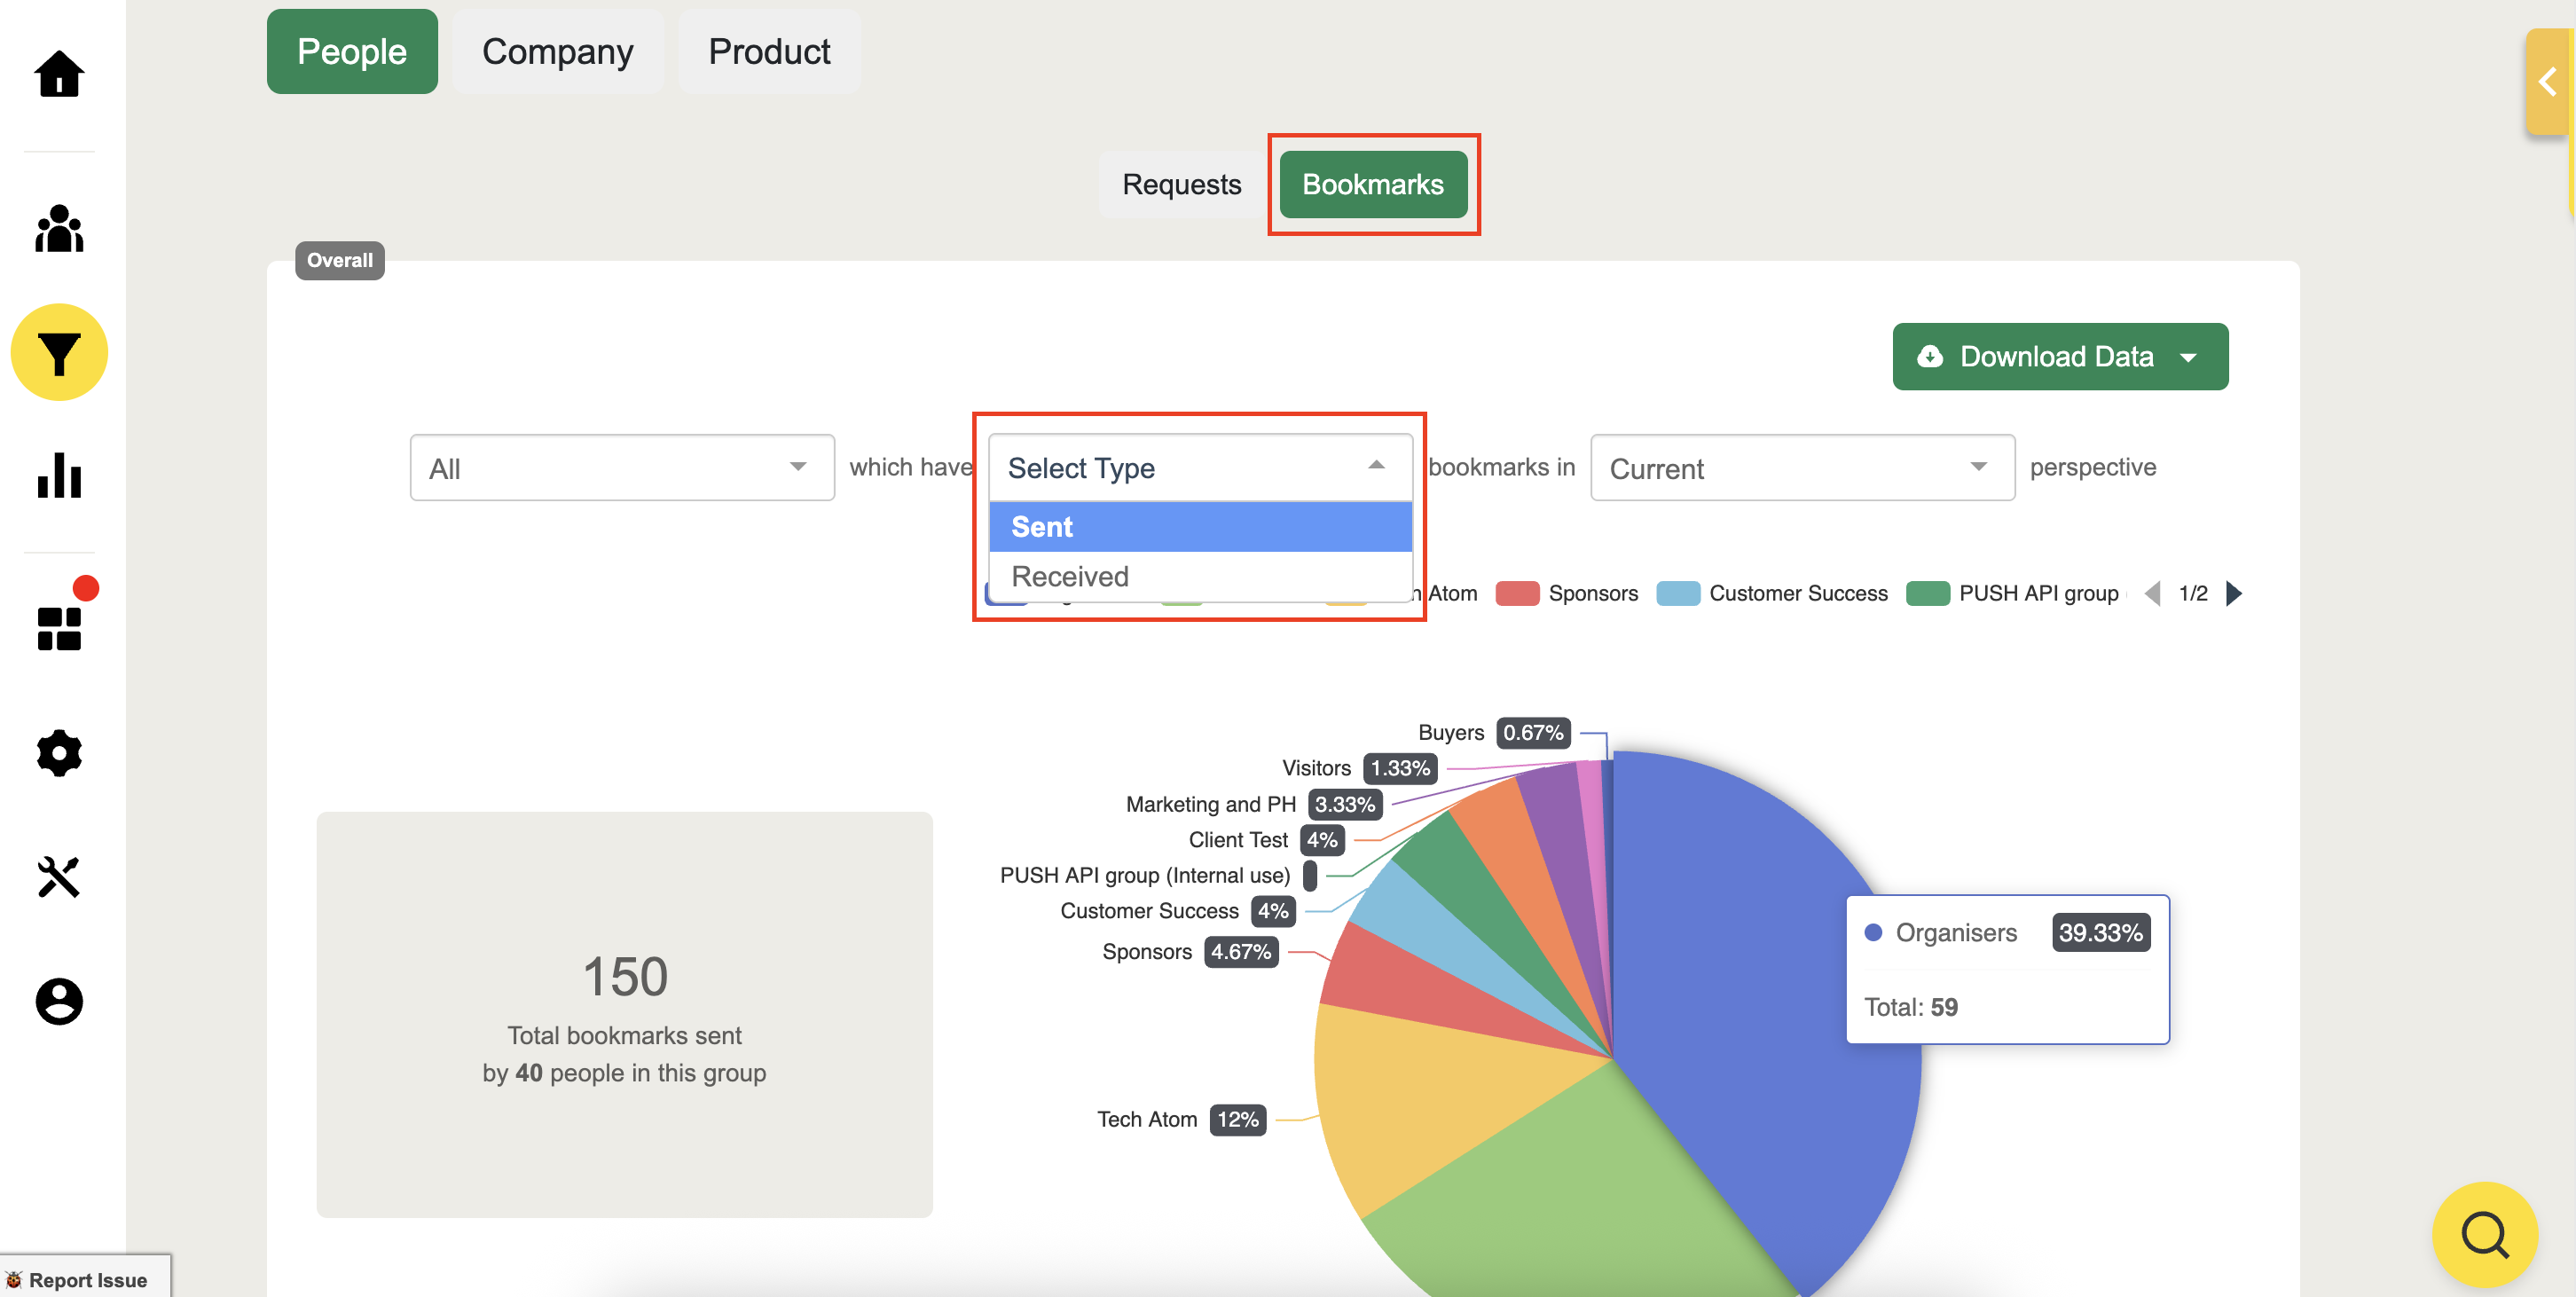The image size is (2576, 1297).
Task: Switch to the Company tab
Action: [557, 51]
